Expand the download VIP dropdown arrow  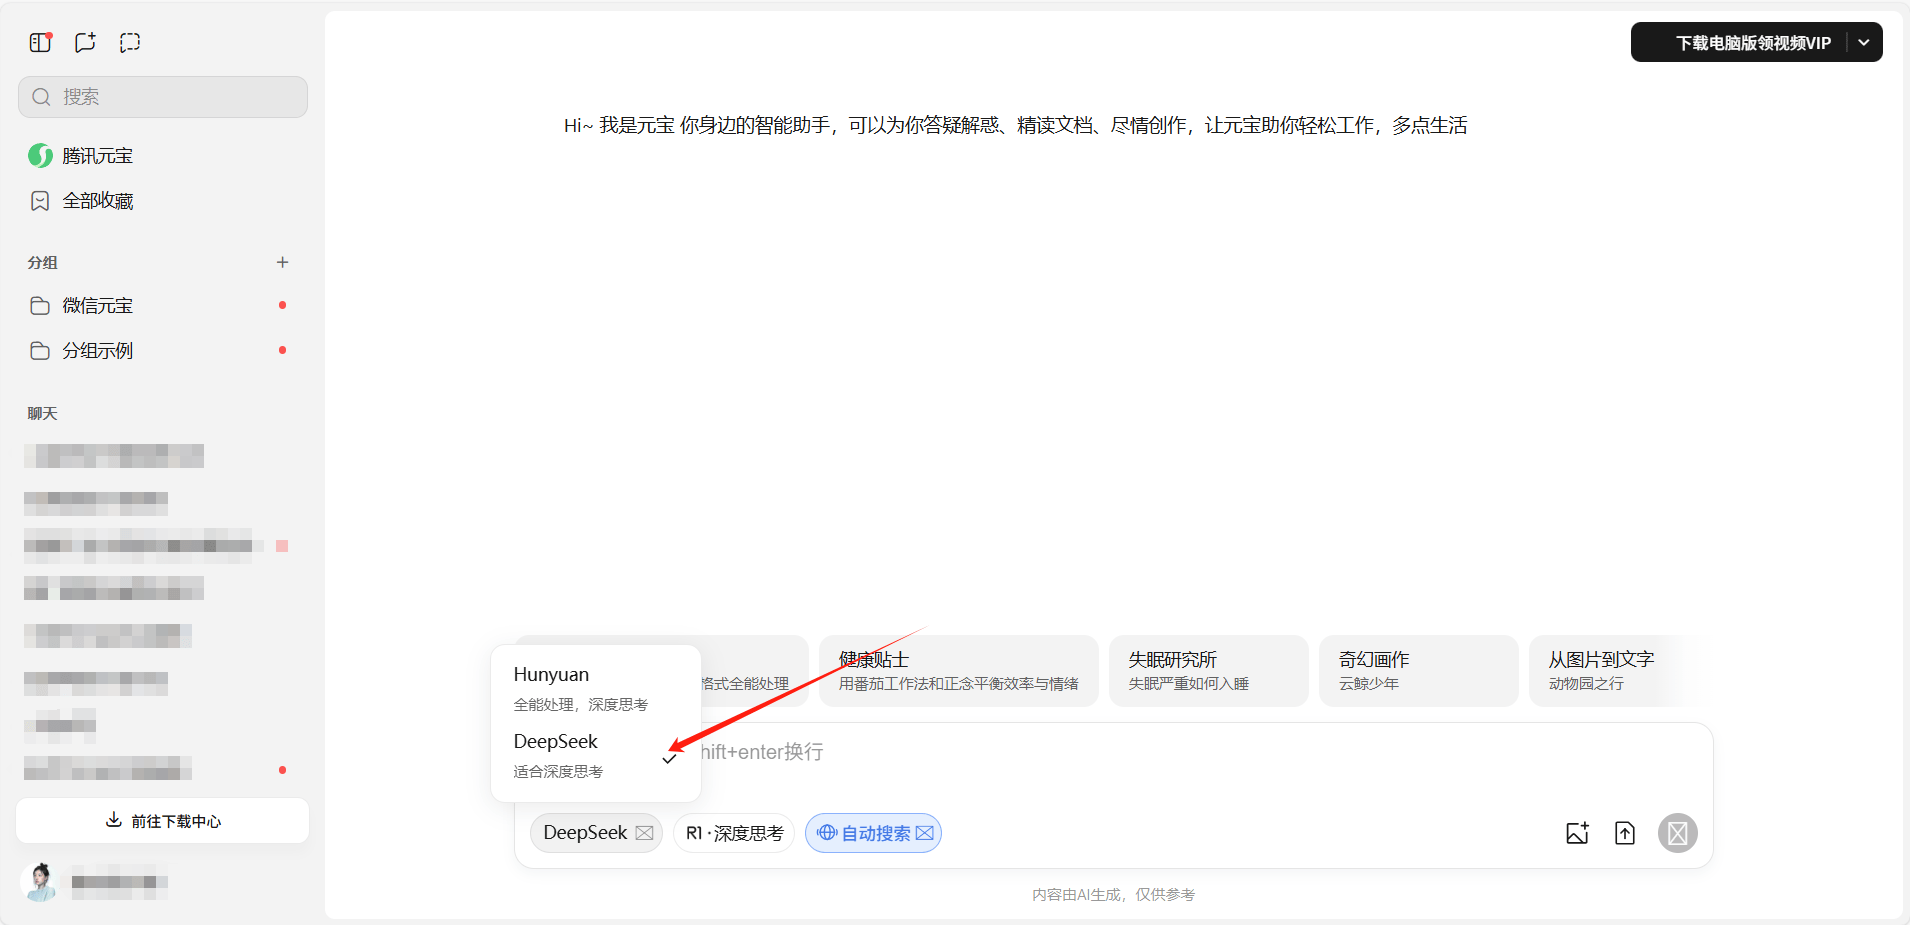pyautogui.click(x=1864, y=43)
